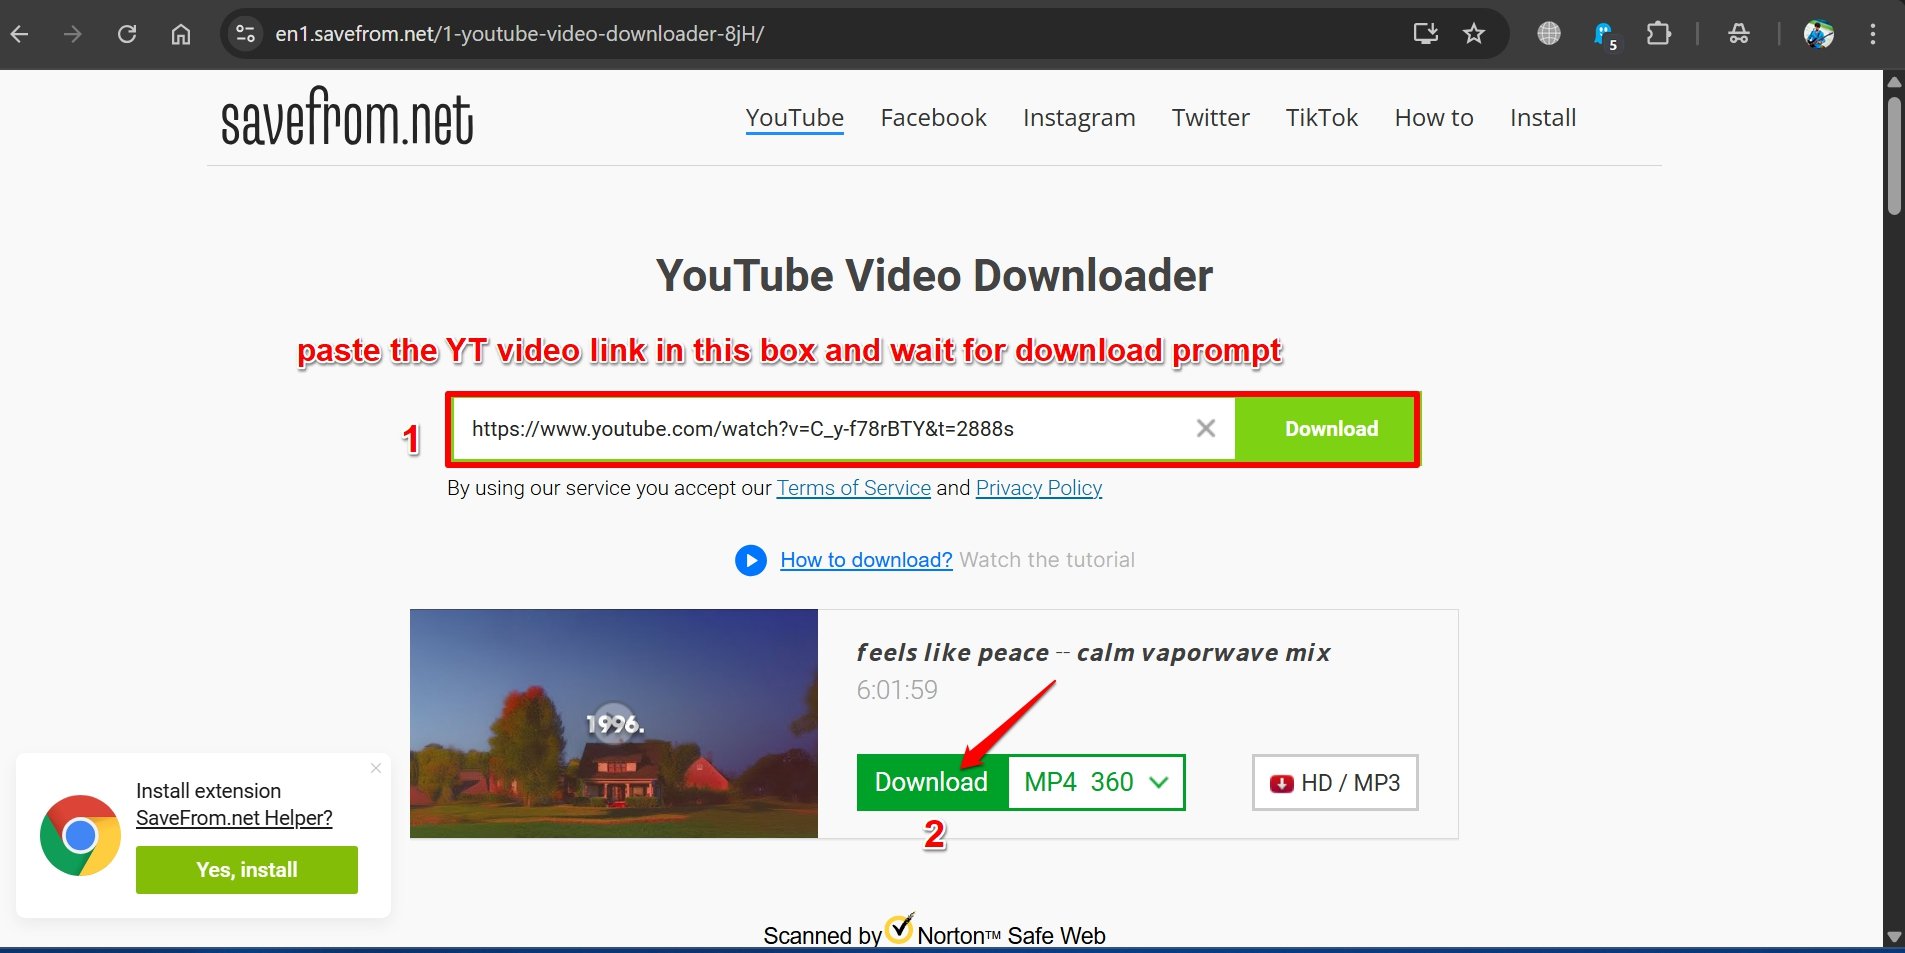Open the YouTube tab in site navigation
Screen dimensions: 1905x953
click(x=795, y=118)
